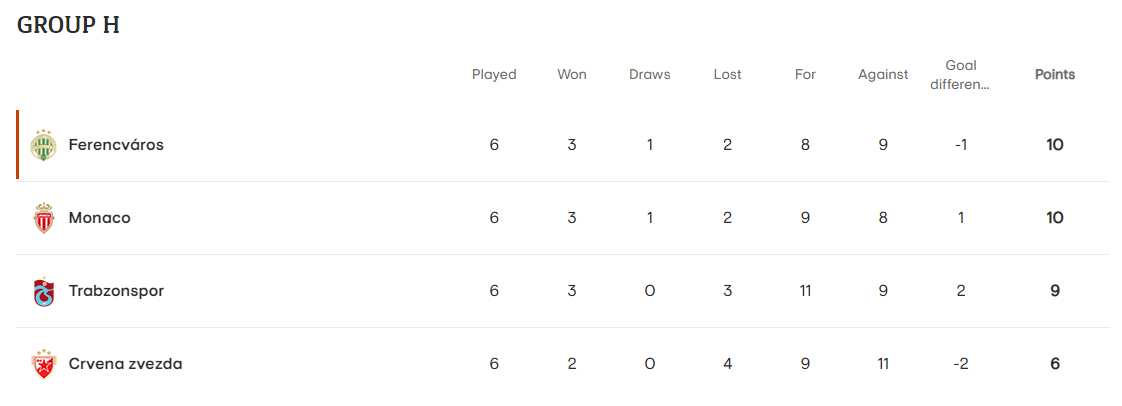
Task: Click the Against column header
Action: point(883,75)
